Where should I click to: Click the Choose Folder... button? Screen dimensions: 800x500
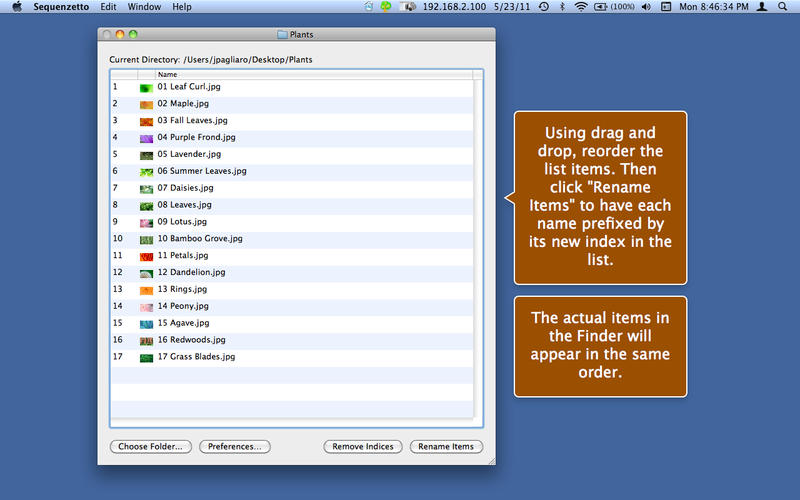point(151,446)
